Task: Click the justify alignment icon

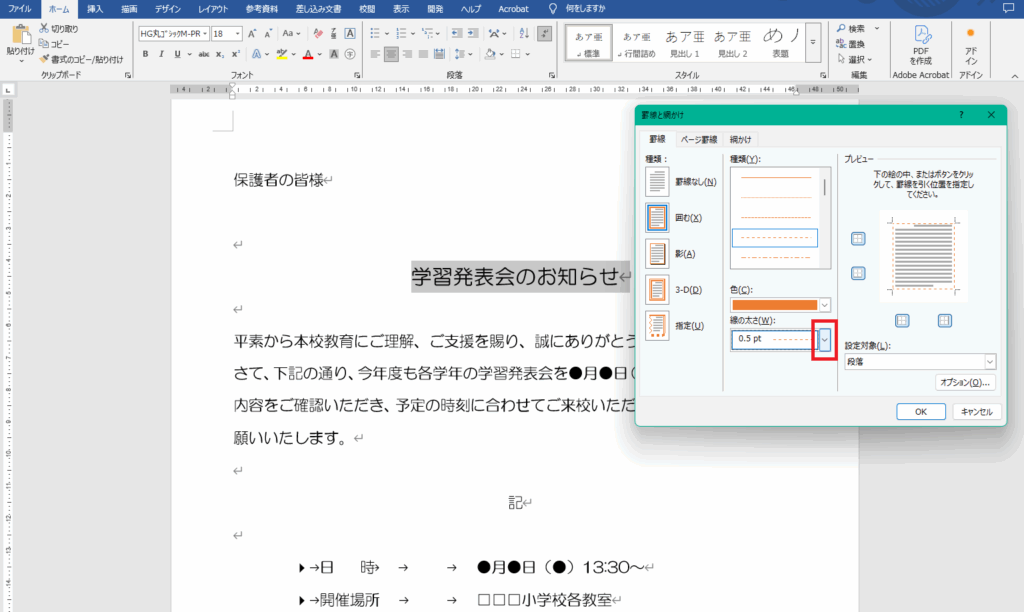Action: (x=423, y=54)
